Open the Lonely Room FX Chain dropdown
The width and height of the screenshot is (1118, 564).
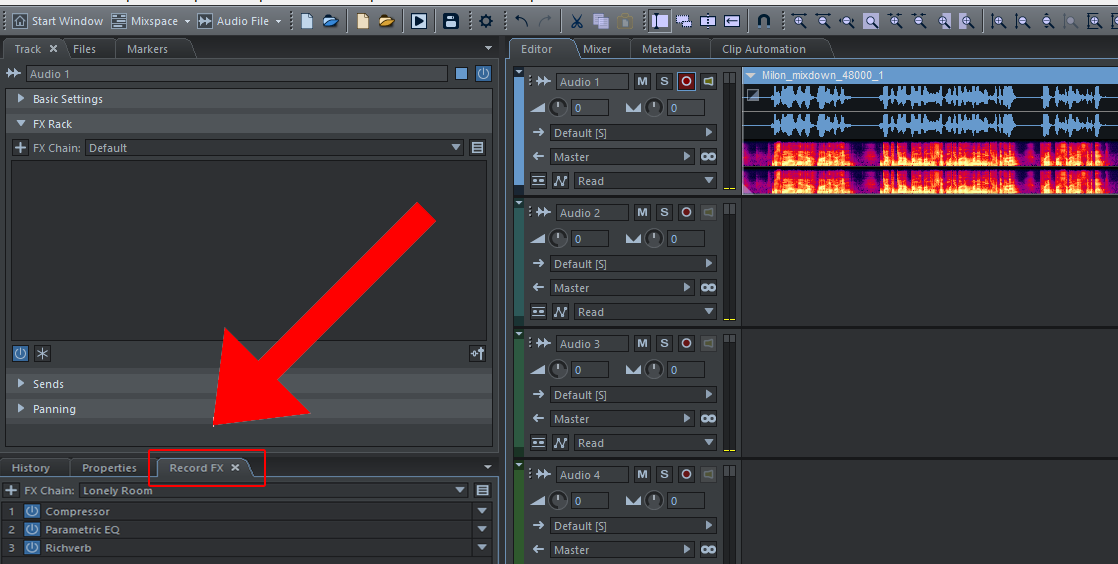(x=460, y=491)
